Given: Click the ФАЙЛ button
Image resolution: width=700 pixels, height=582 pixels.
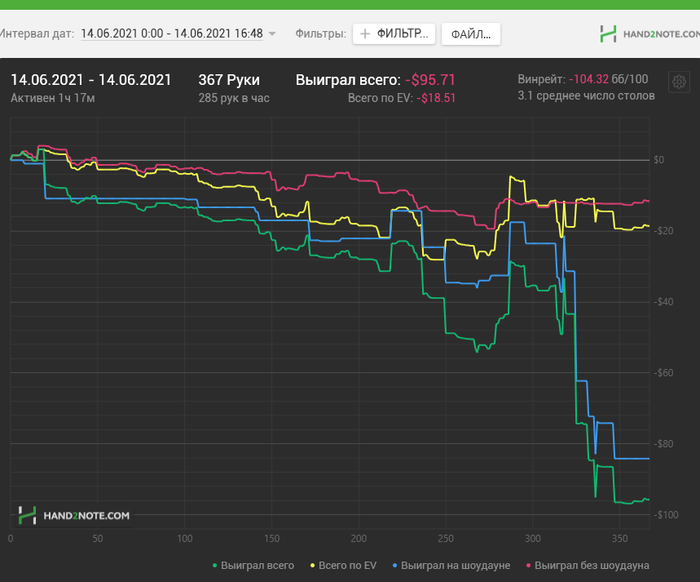Looking at the screenshot, I should [471, 34].
